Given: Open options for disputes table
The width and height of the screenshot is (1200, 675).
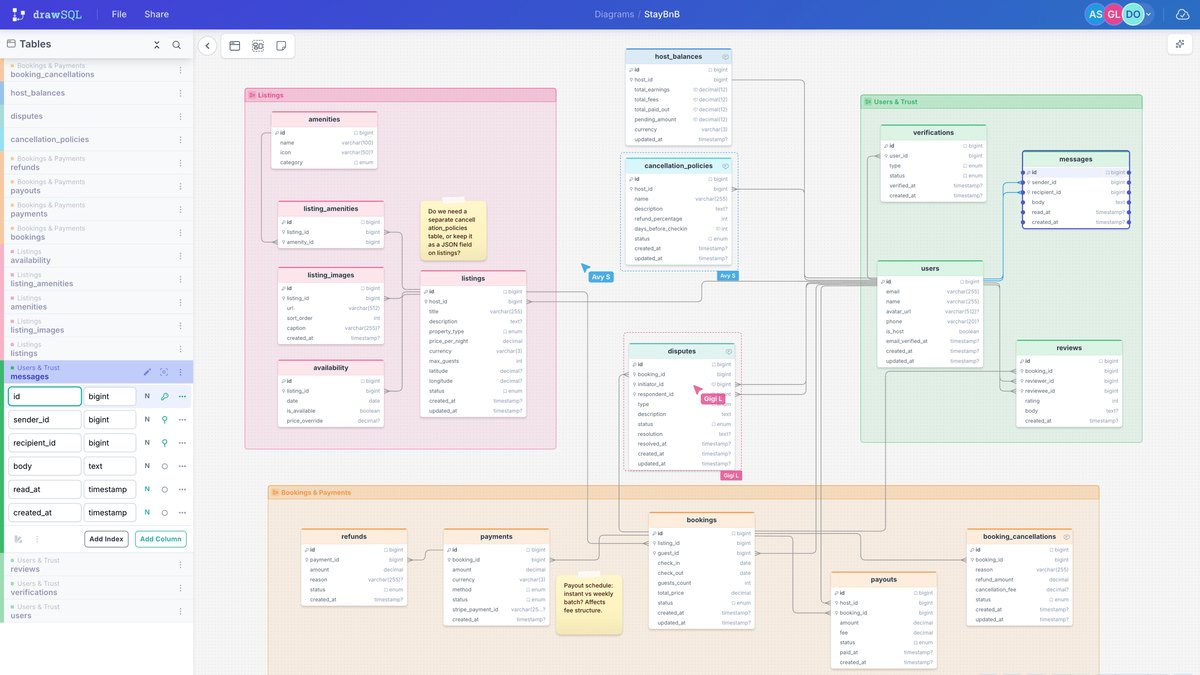Looking at the screenshot, I should click(180, 116).
